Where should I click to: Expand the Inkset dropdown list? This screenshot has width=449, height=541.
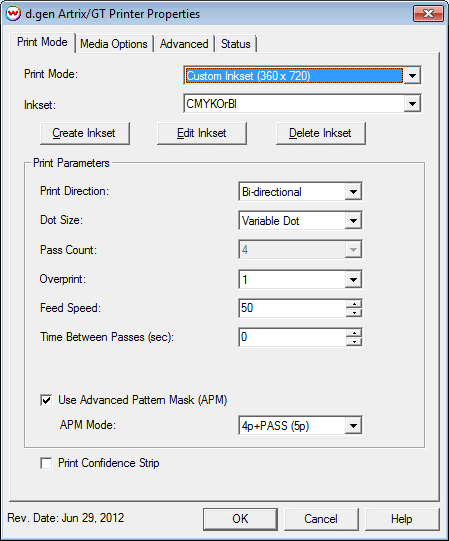point(412,104)
